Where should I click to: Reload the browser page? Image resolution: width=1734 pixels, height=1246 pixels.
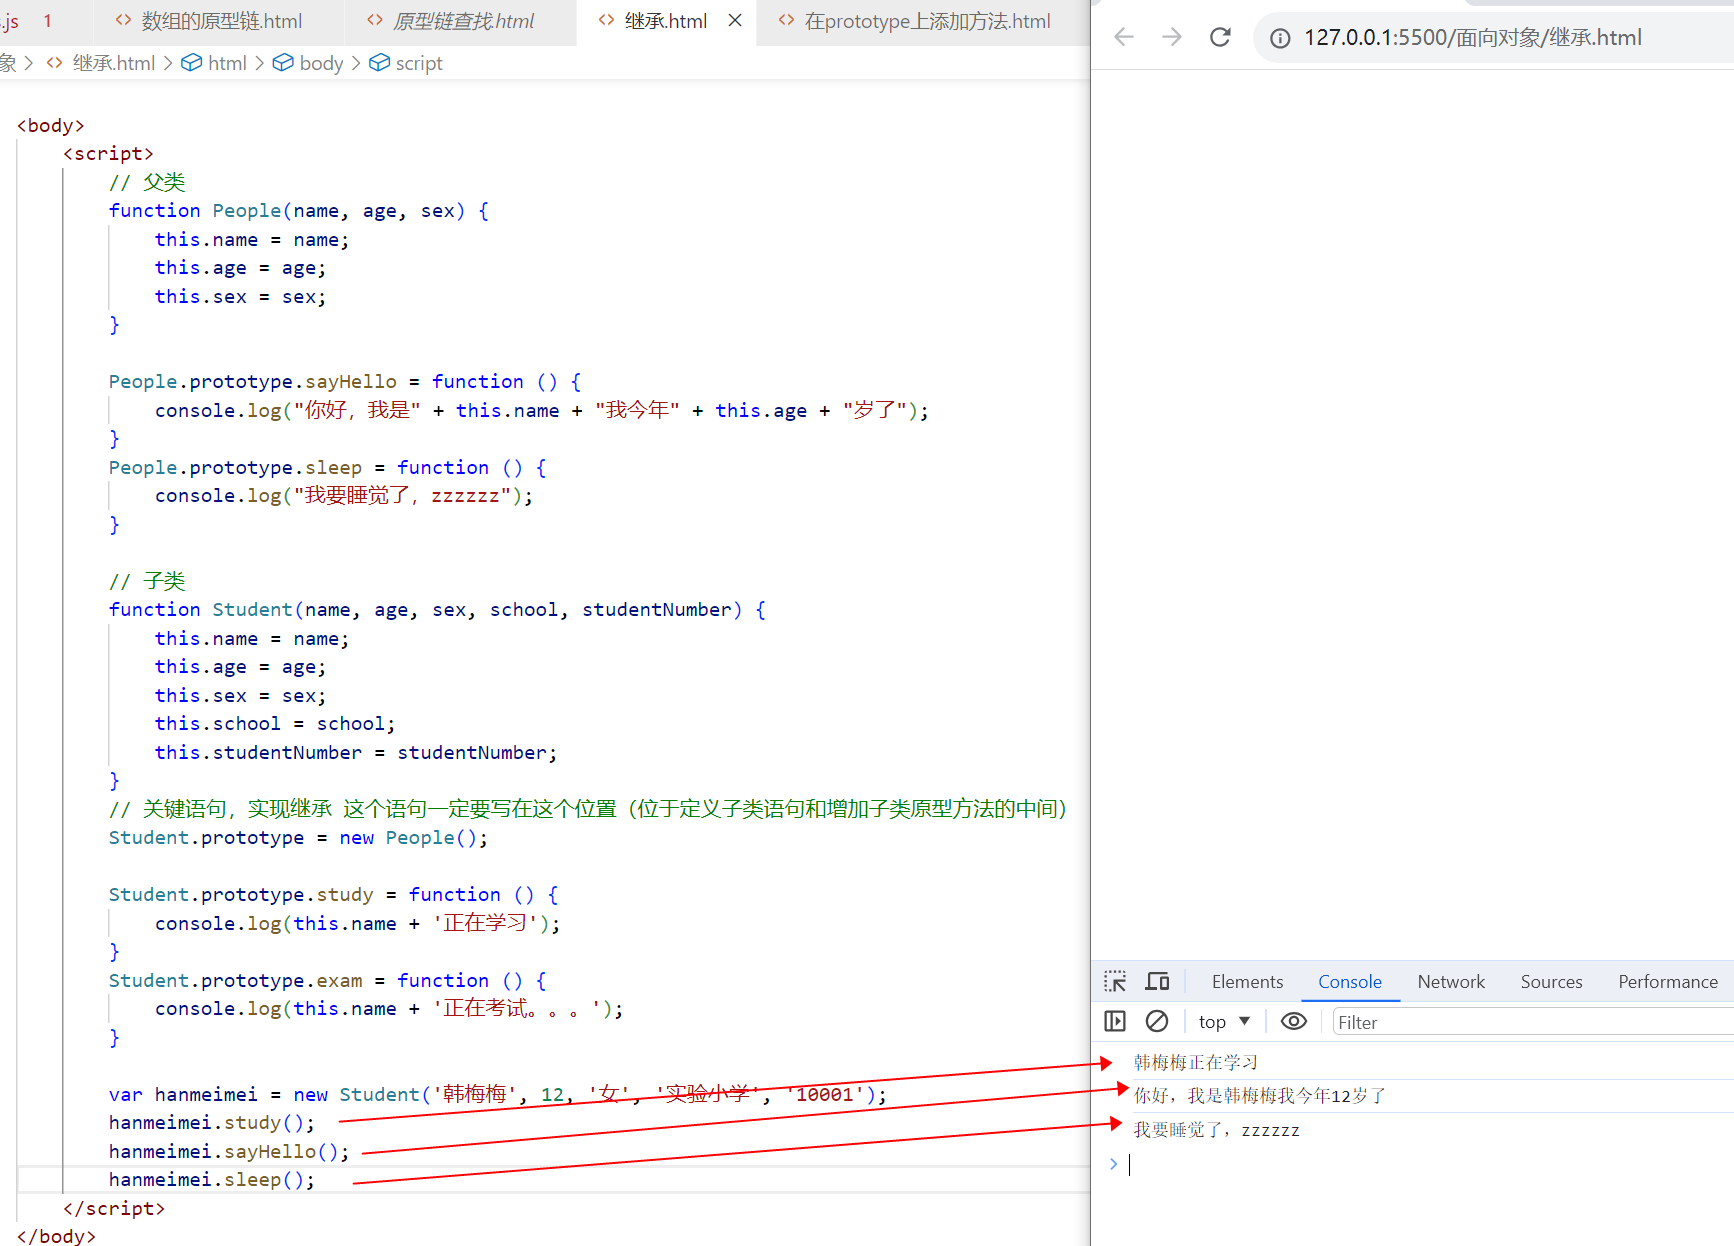(x=1220, y=37)
